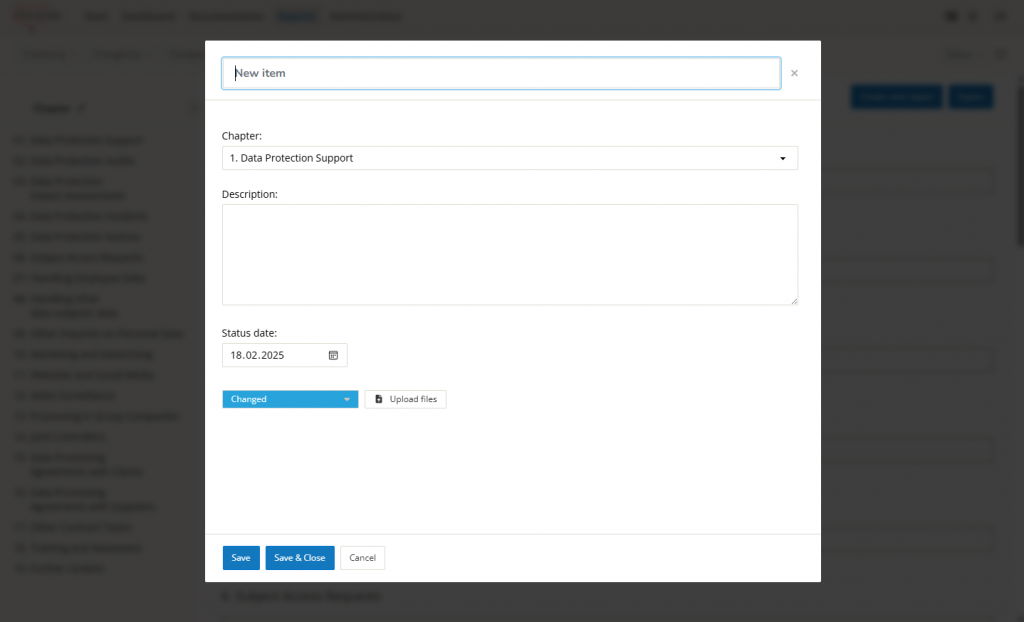This screenshot has height=622, width=1024.
Task: Cancel the new item dialog
Action: click(362, 558)
